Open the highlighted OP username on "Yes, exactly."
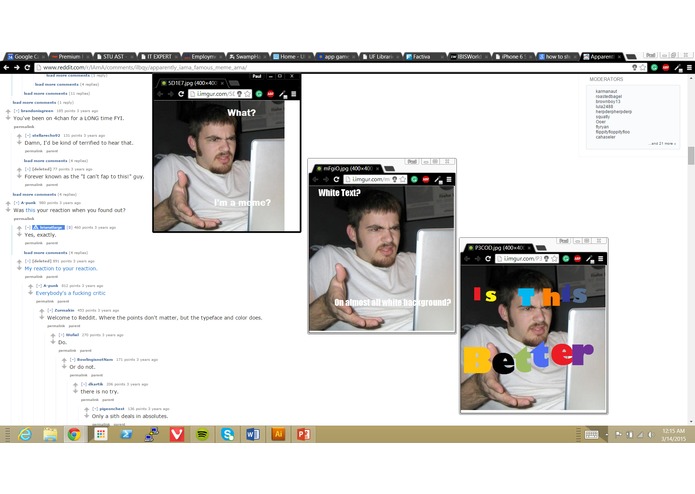Image resolution: width=695 pixels, height=494 pixels. point(49,227)
